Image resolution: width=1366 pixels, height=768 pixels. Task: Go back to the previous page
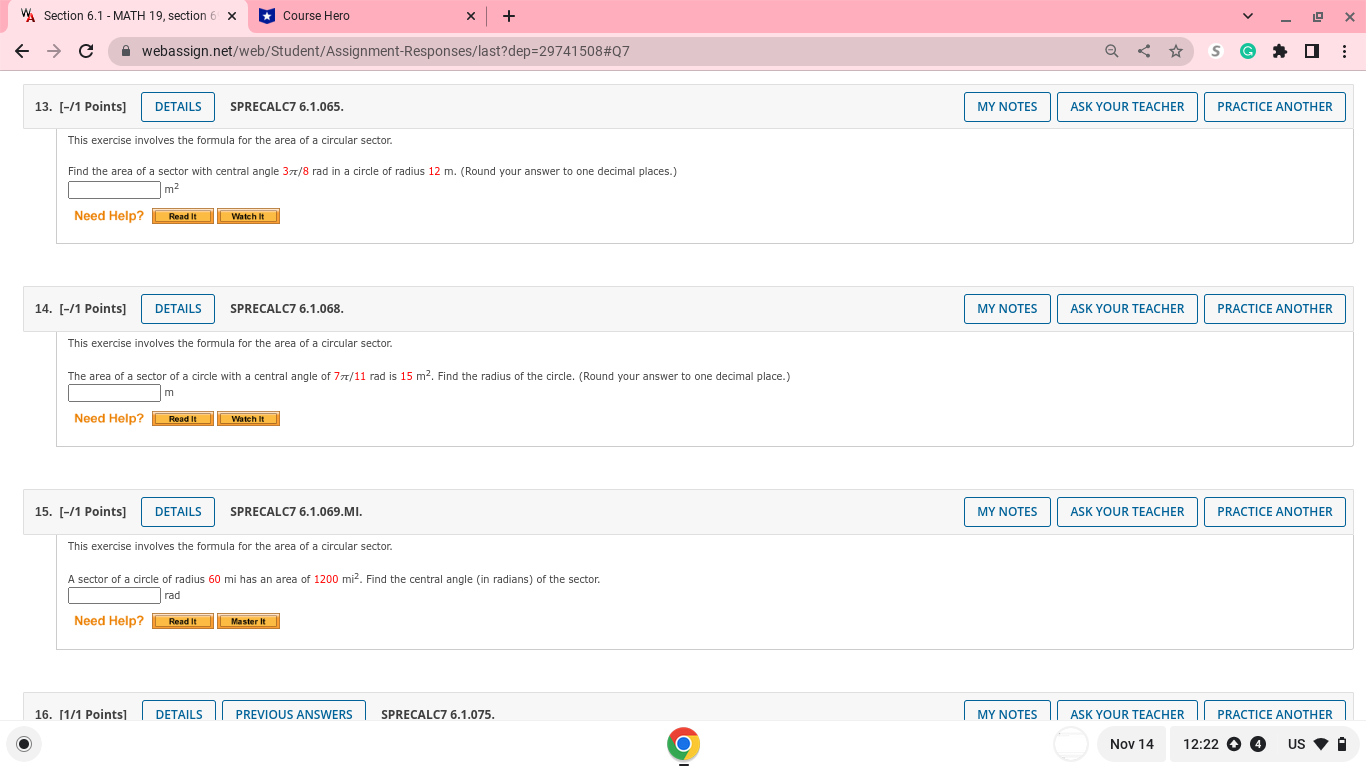22,51
